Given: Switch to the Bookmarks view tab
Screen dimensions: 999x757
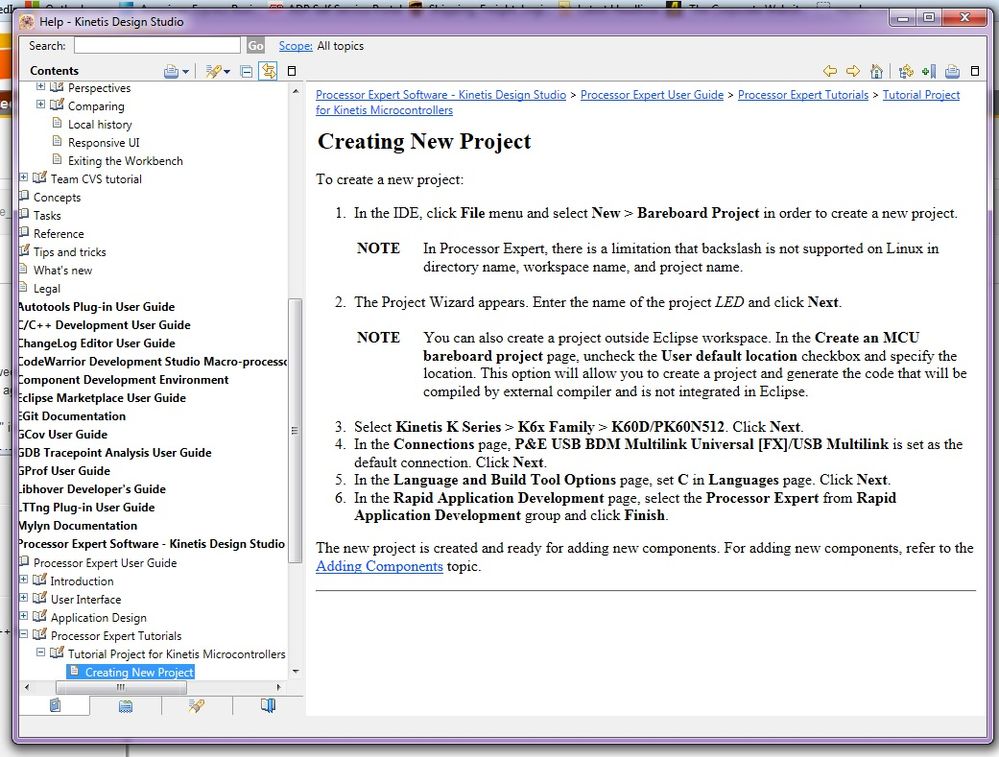Looking at the screenshot, I should 268,705.
